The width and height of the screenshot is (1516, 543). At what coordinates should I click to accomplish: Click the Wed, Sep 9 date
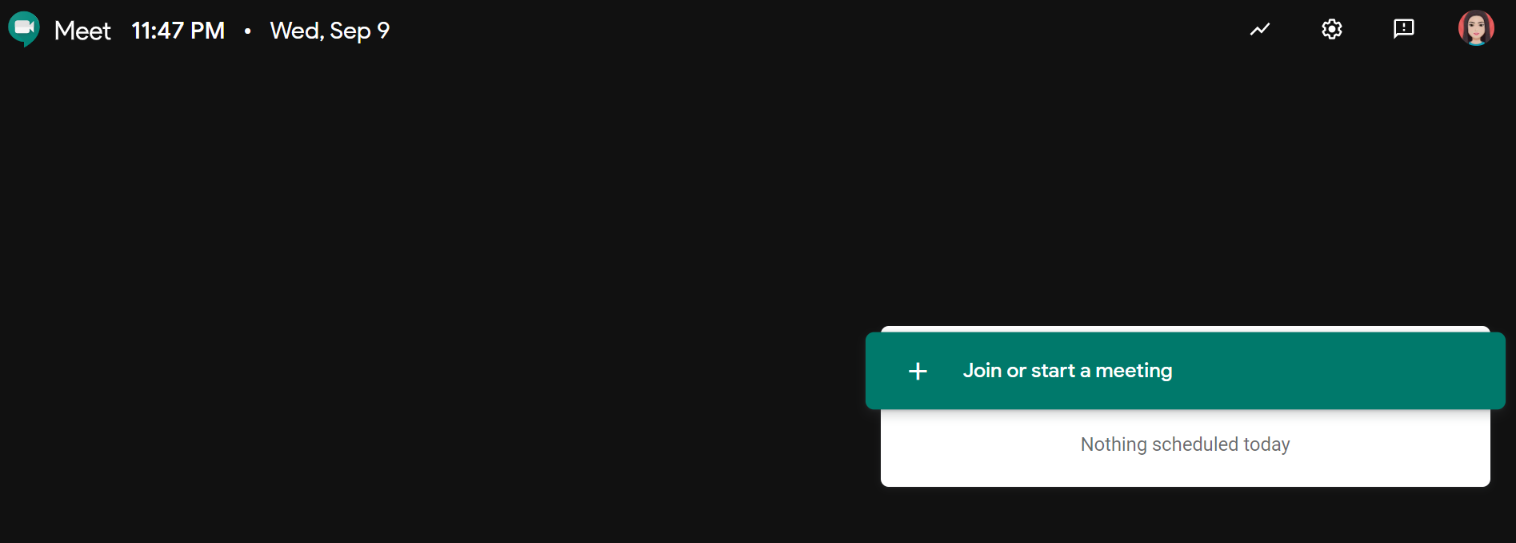[x=330, y=31]
